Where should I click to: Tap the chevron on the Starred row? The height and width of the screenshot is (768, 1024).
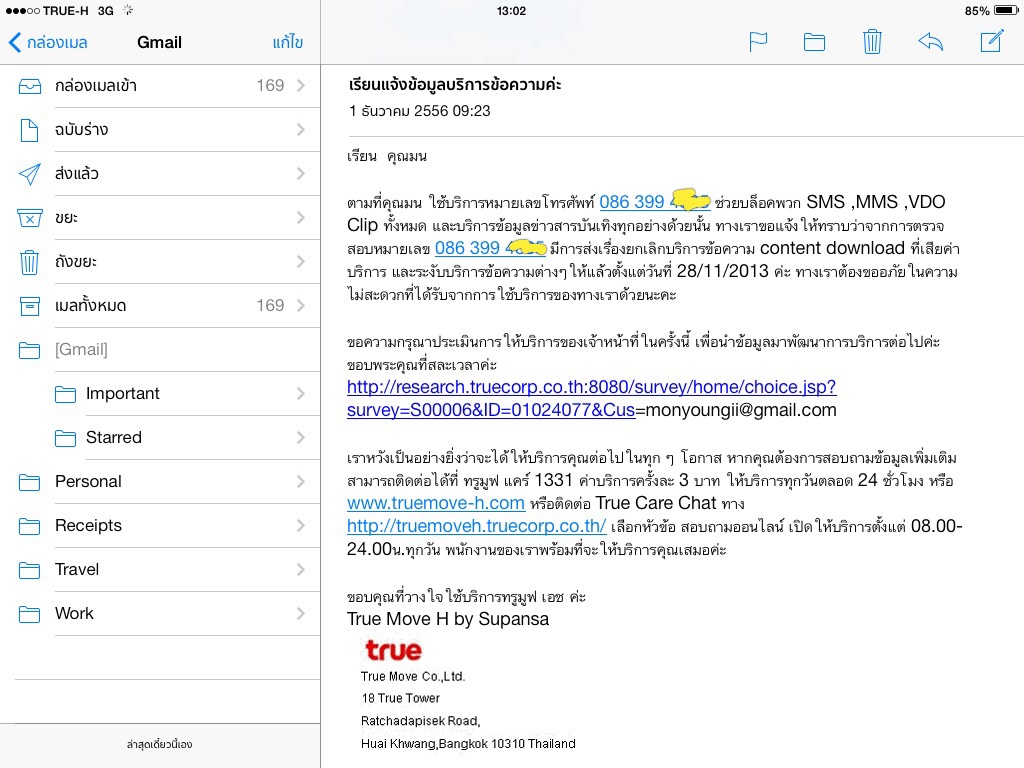pyautogui.click(x=300, y=437)
